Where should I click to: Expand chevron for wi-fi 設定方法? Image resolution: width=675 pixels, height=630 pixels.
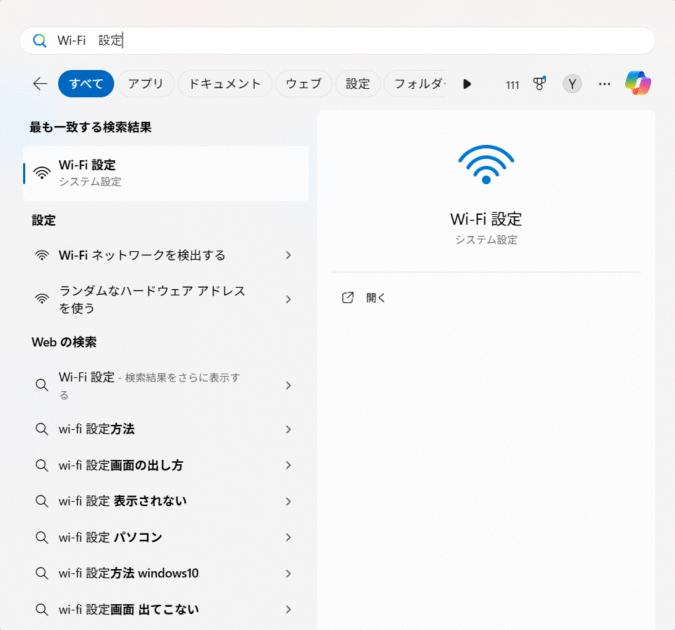(288, 429)
